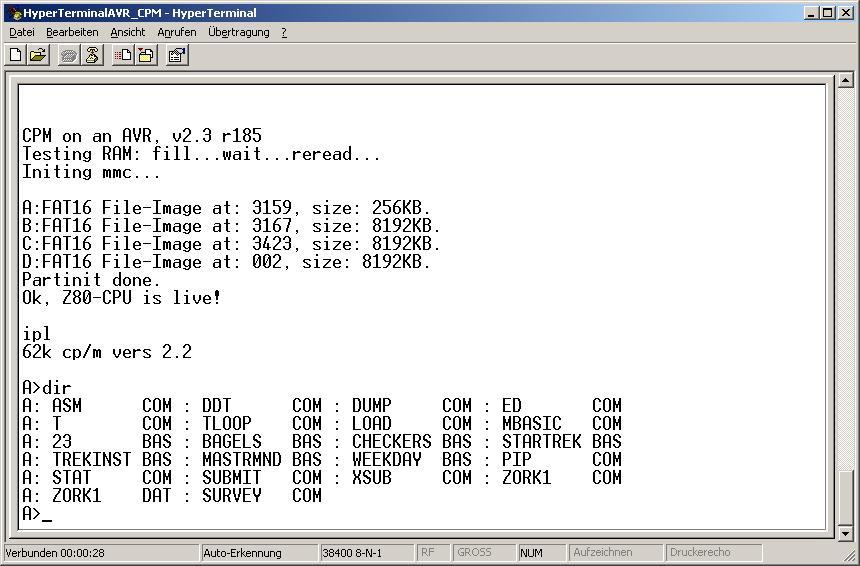Open the Übertragung menu
Viewport: 860px width, 566px height.
pyautogui.click(x=239, y=32)
